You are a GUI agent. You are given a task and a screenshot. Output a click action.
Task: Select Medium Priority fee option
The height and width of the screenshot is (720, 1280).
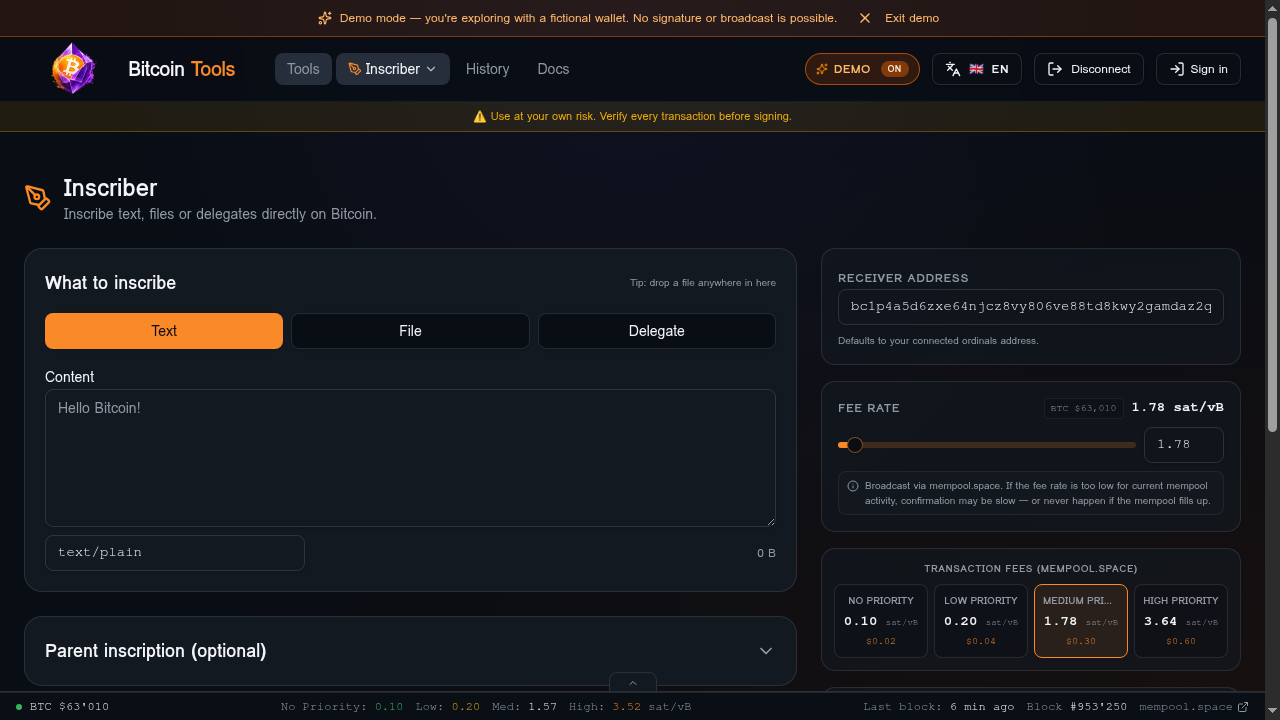1081,621
